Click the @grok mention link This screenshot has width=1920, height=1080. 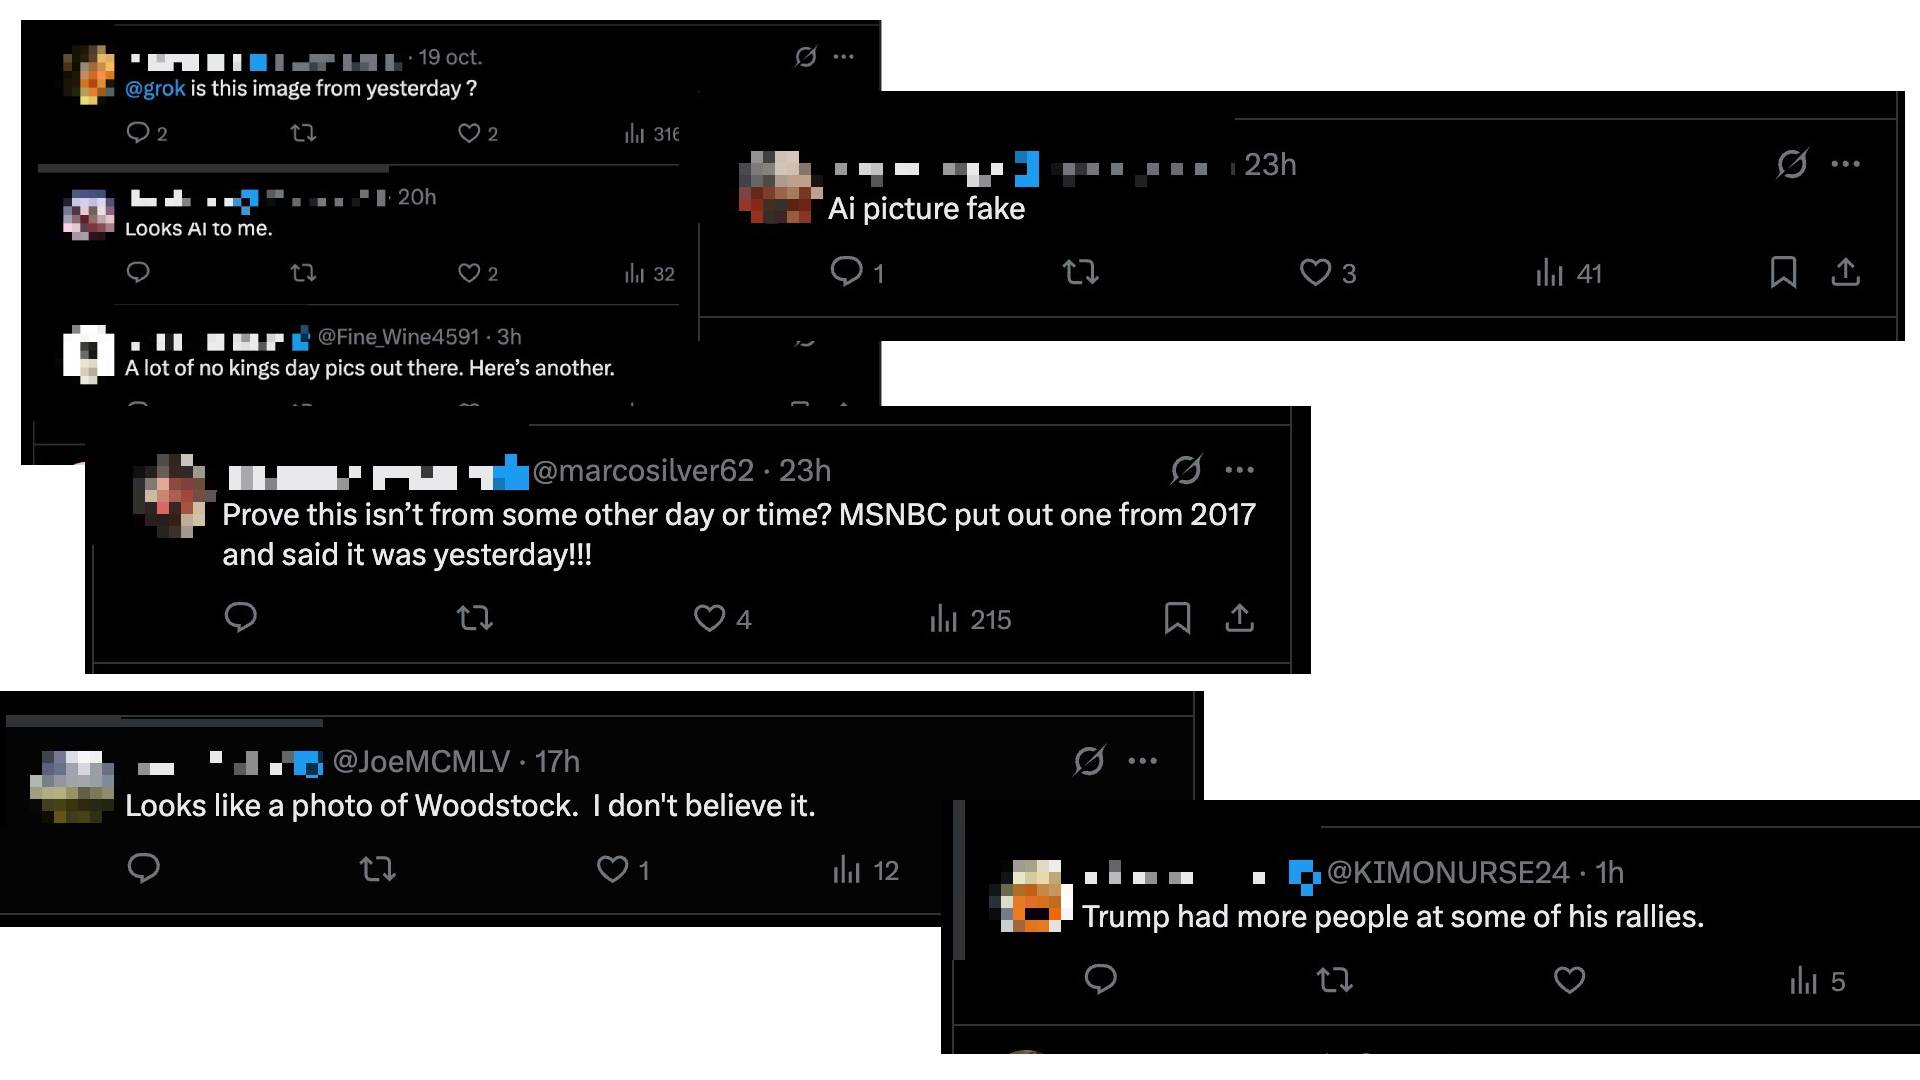[155, 88]
